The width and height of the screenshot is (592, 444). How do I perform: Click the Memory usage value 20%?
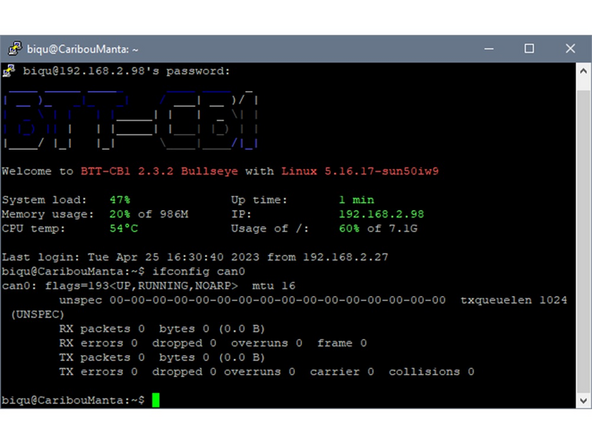click(x=120, y=214)
